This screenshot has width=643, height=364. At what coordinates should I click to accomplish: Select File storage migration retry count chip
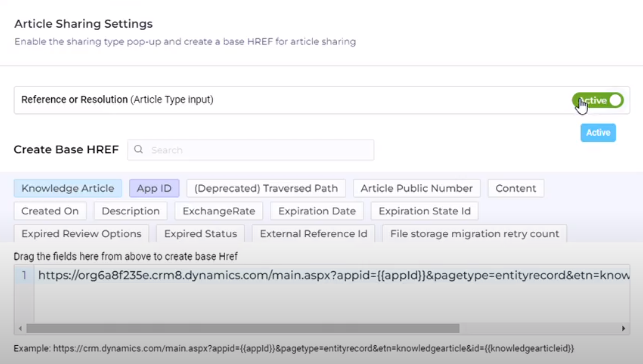coord(474,234)
